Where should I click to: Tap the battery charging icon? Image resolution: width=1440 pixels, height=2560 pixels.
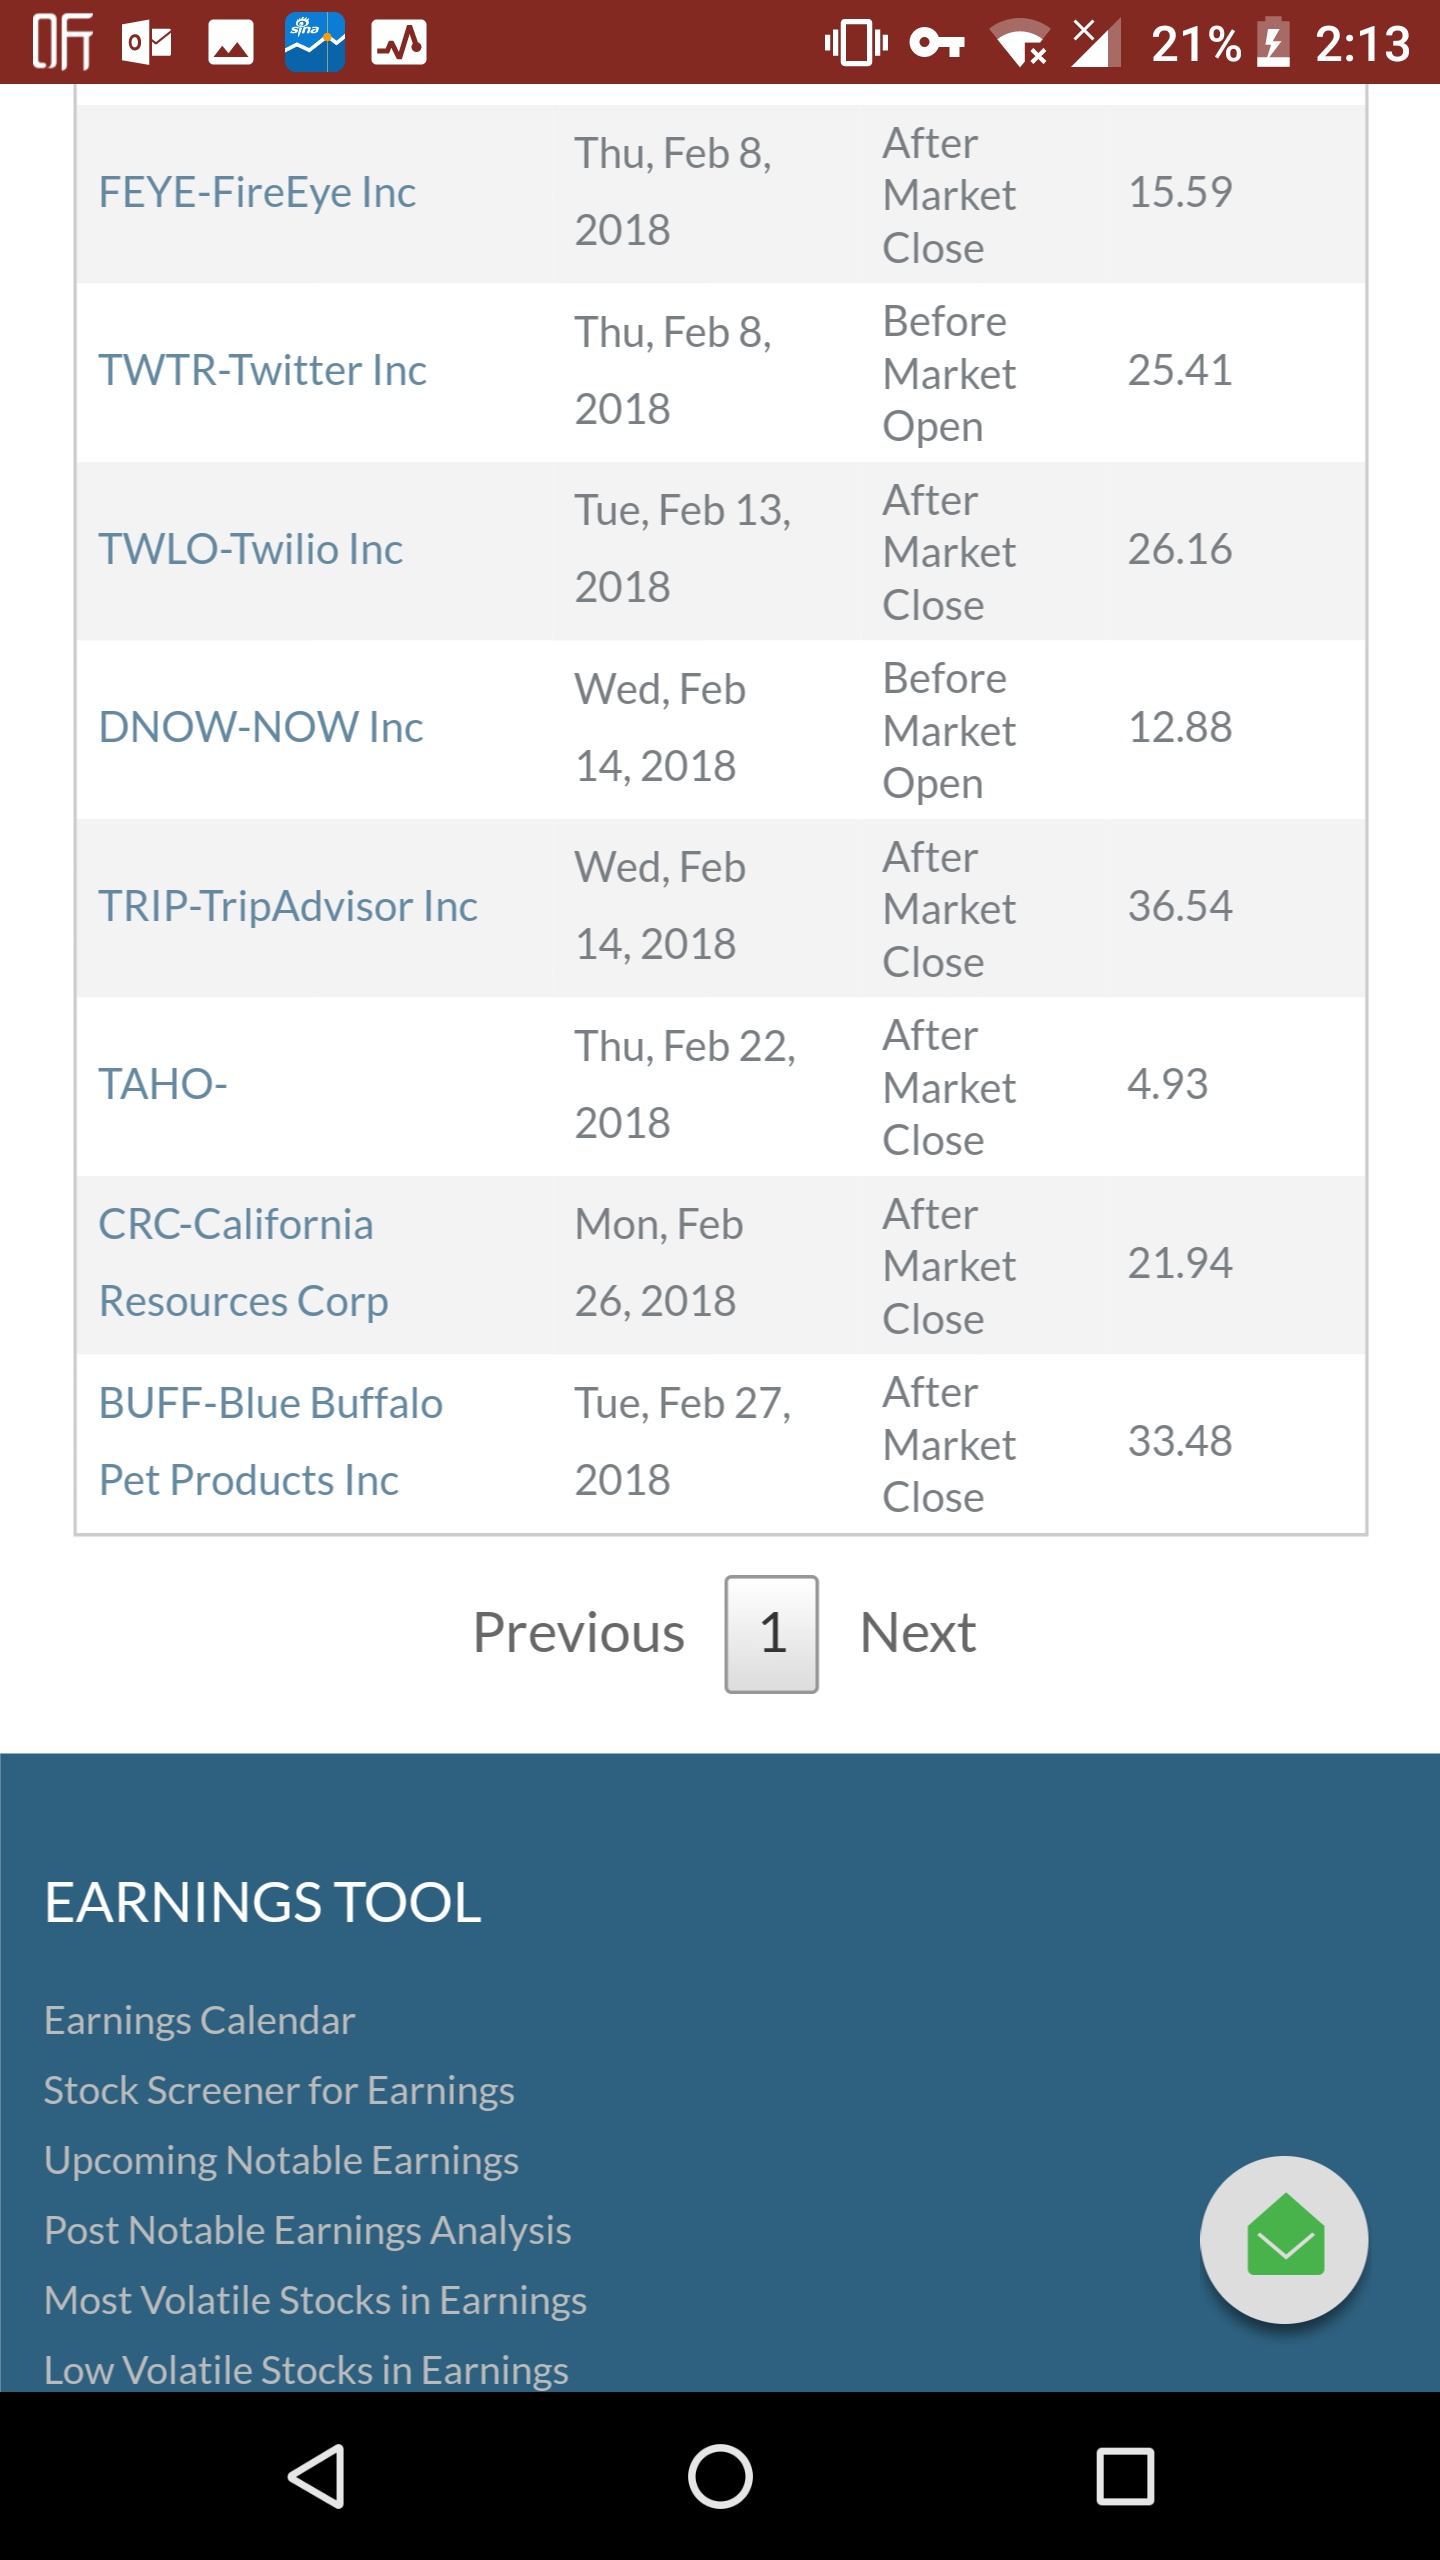click(1272, 43)
